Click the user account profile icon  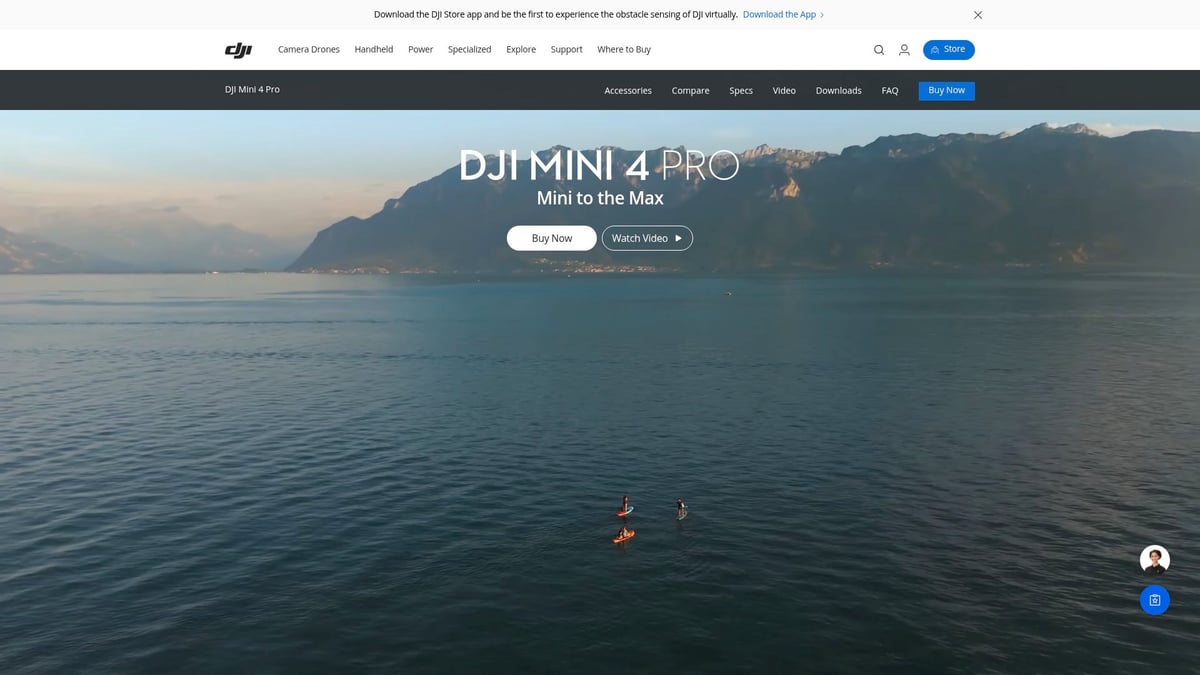point(904,49)
